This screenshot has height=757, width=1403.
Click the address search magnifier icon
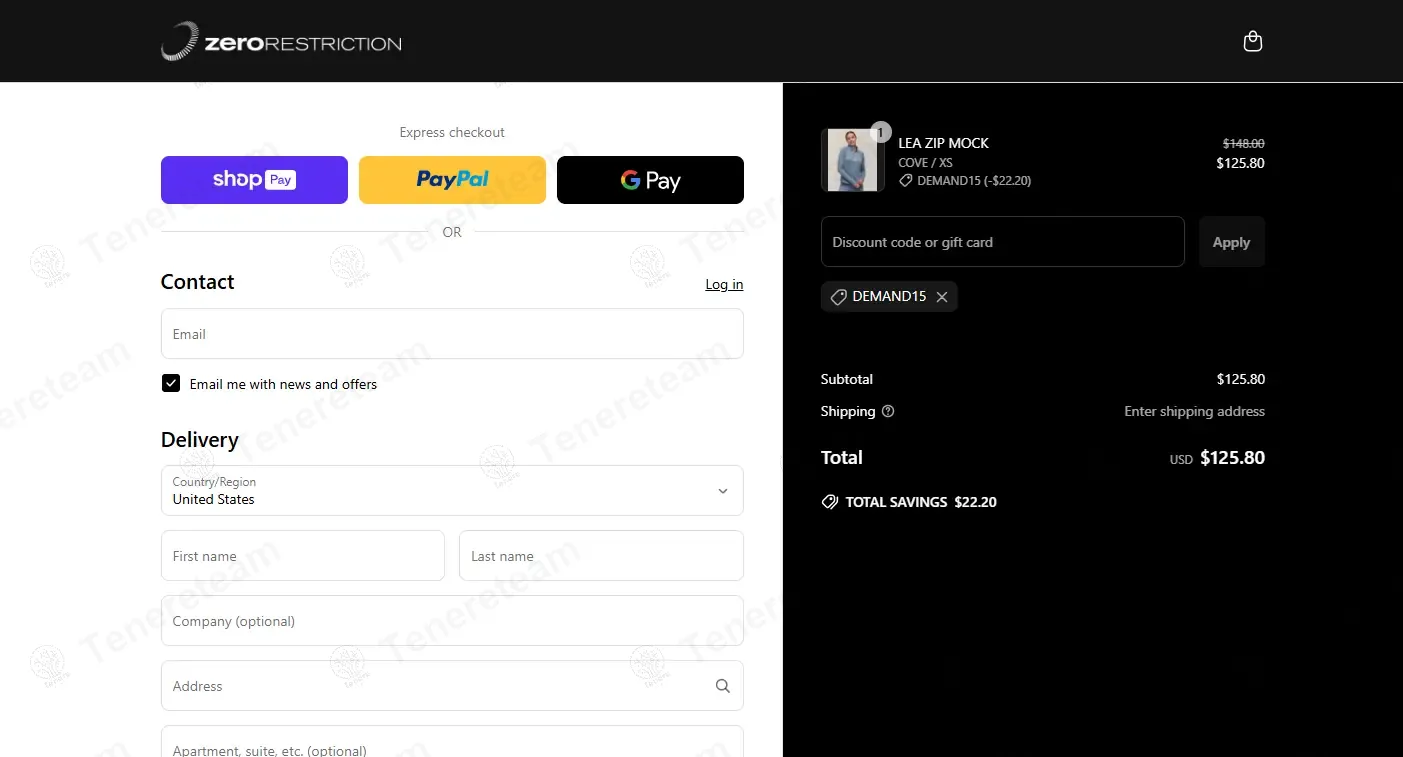click(x=722, y=686)
